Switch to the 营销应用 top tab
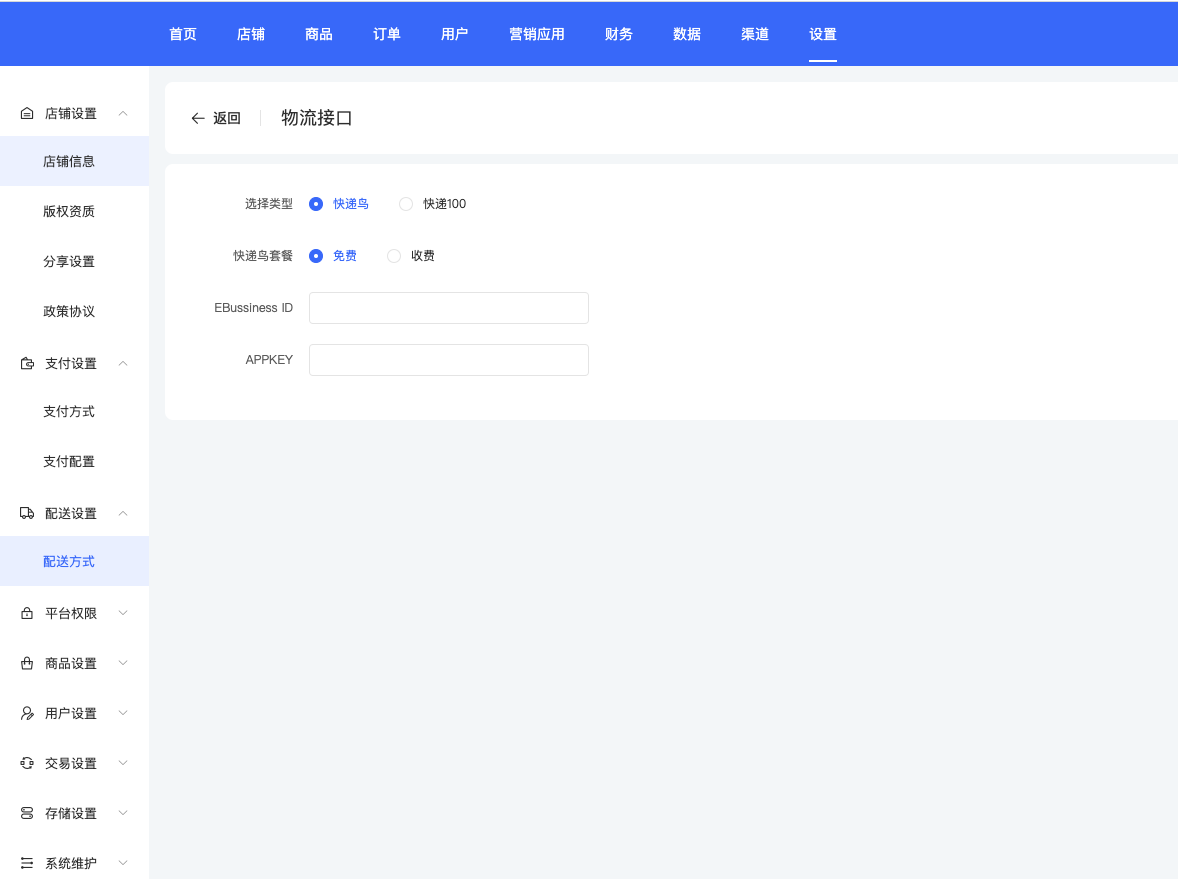 [537, 34]
